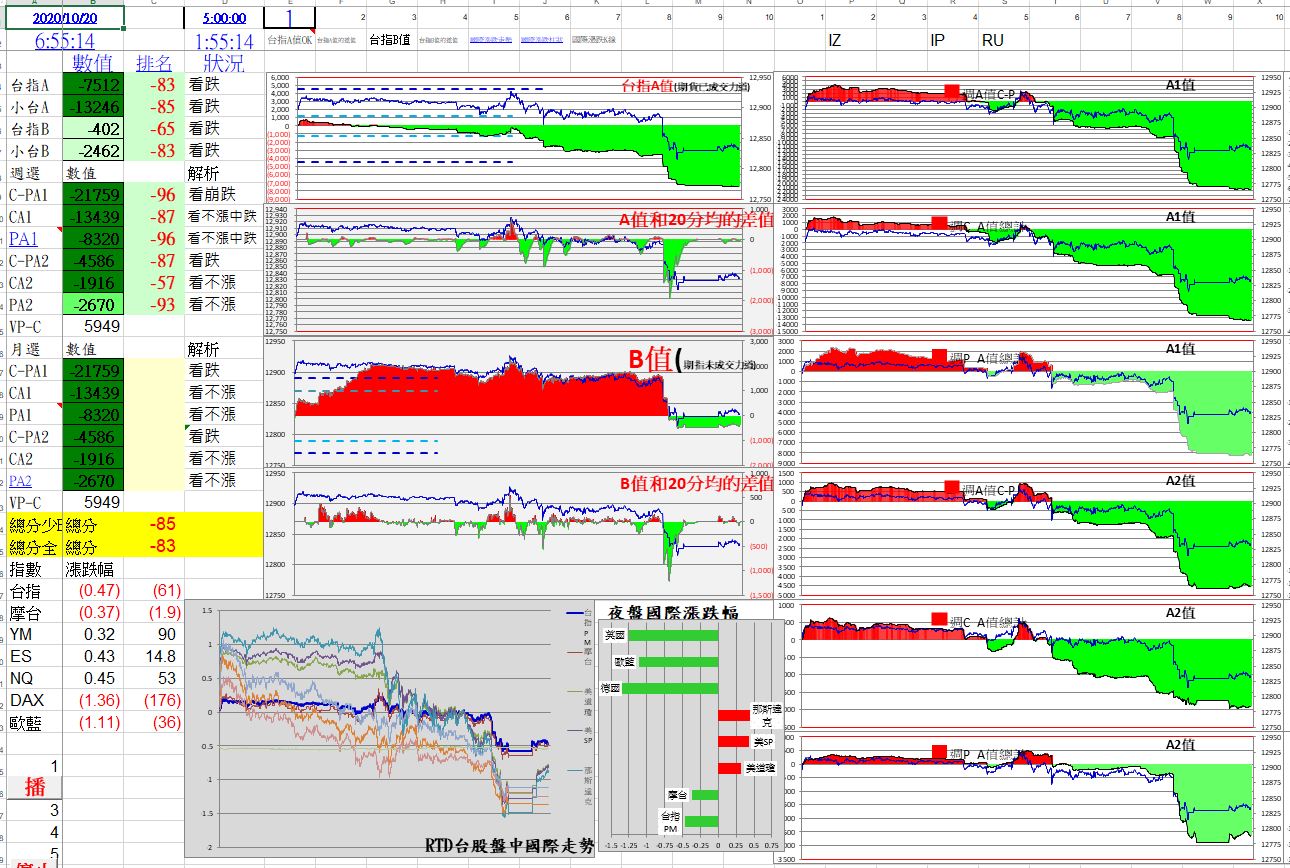Select the 總分少 score -85

click(154, 524)
